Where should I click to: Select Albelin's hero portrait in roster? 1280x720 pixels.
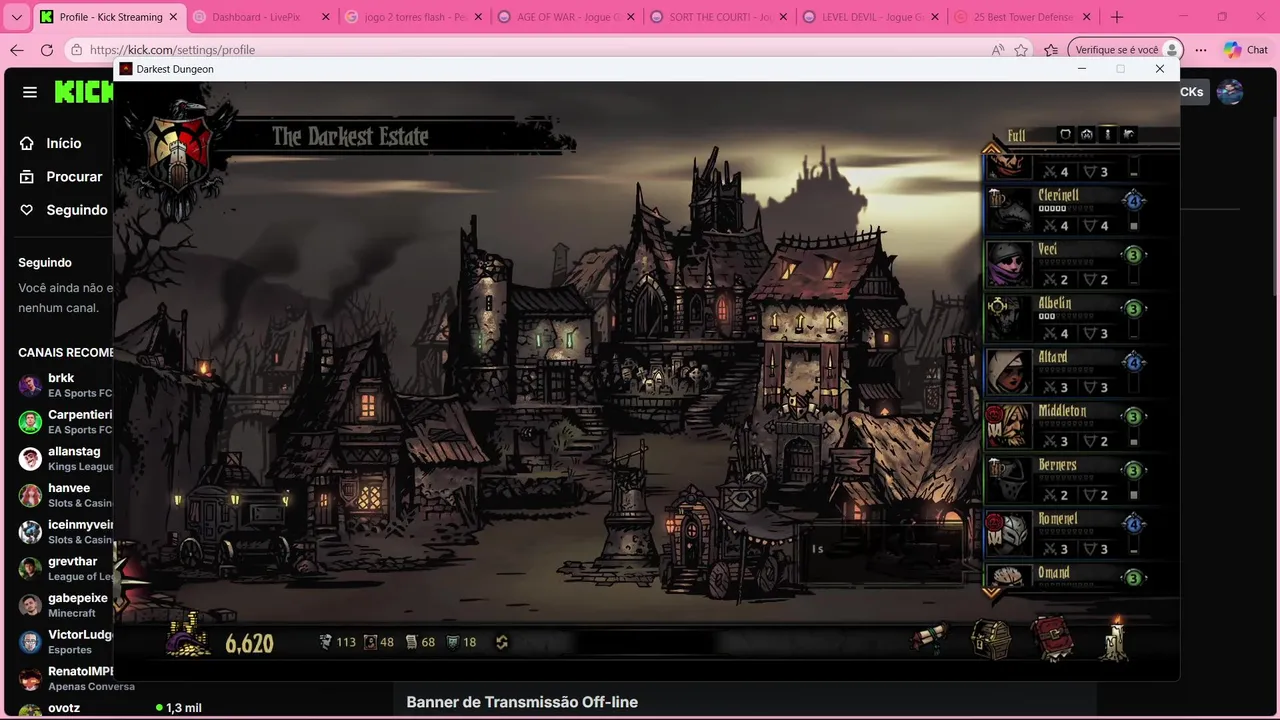(1009, 318)
